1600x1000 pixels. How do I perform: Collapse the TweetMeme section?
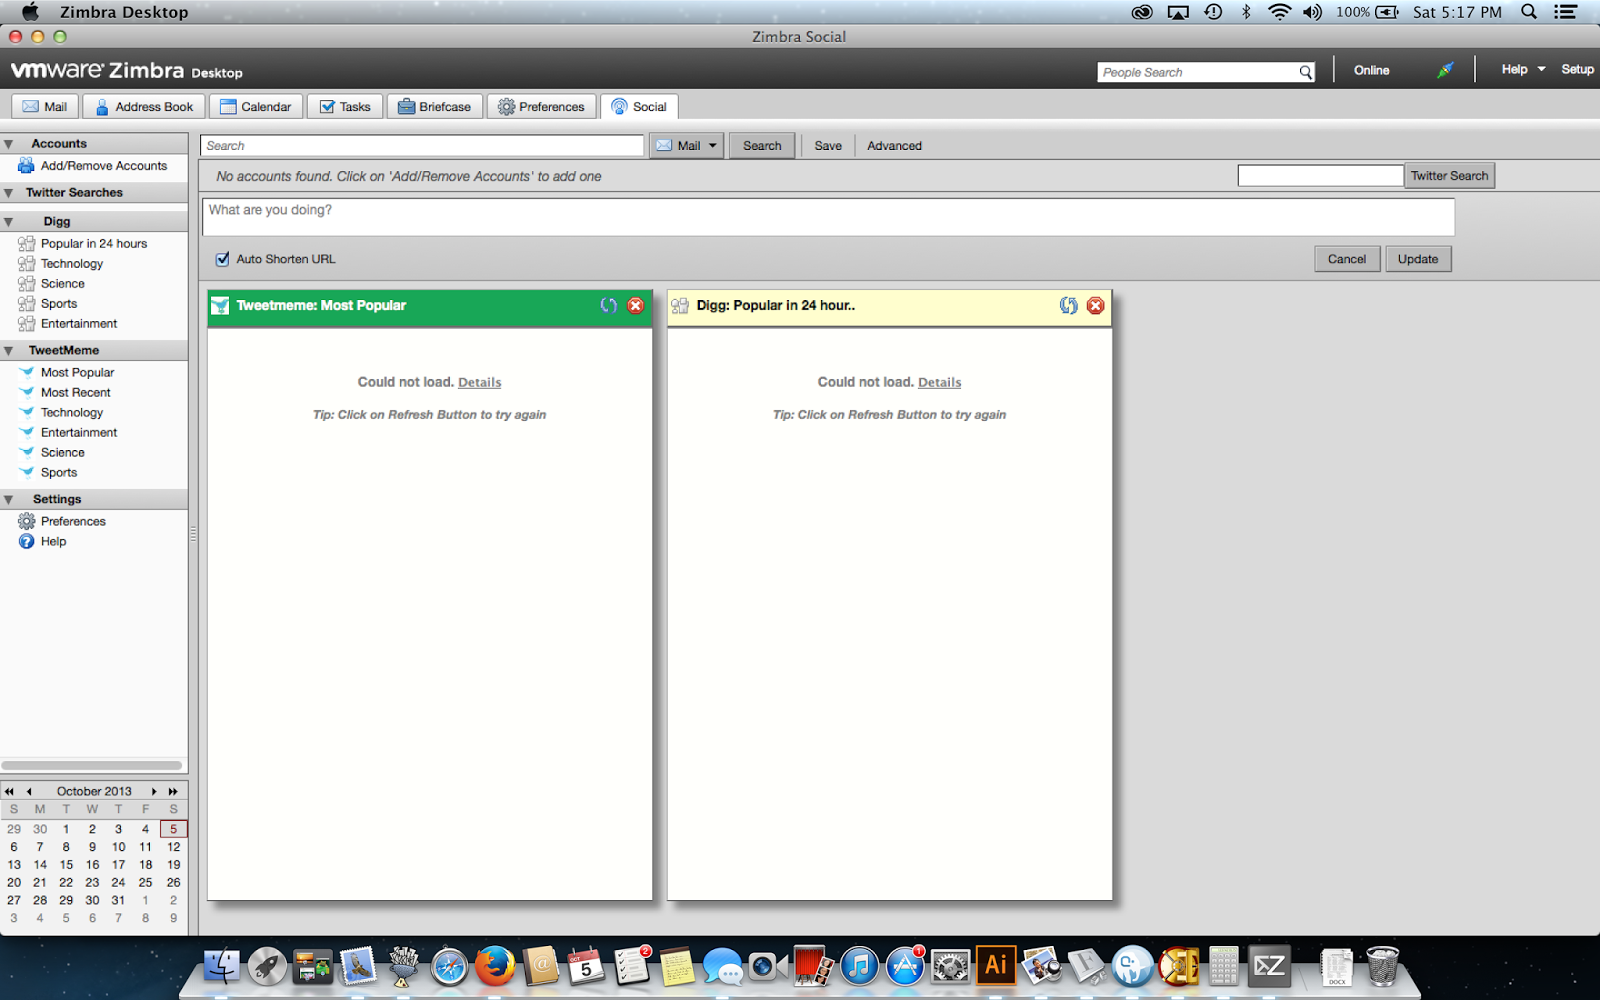pos(8,351)
